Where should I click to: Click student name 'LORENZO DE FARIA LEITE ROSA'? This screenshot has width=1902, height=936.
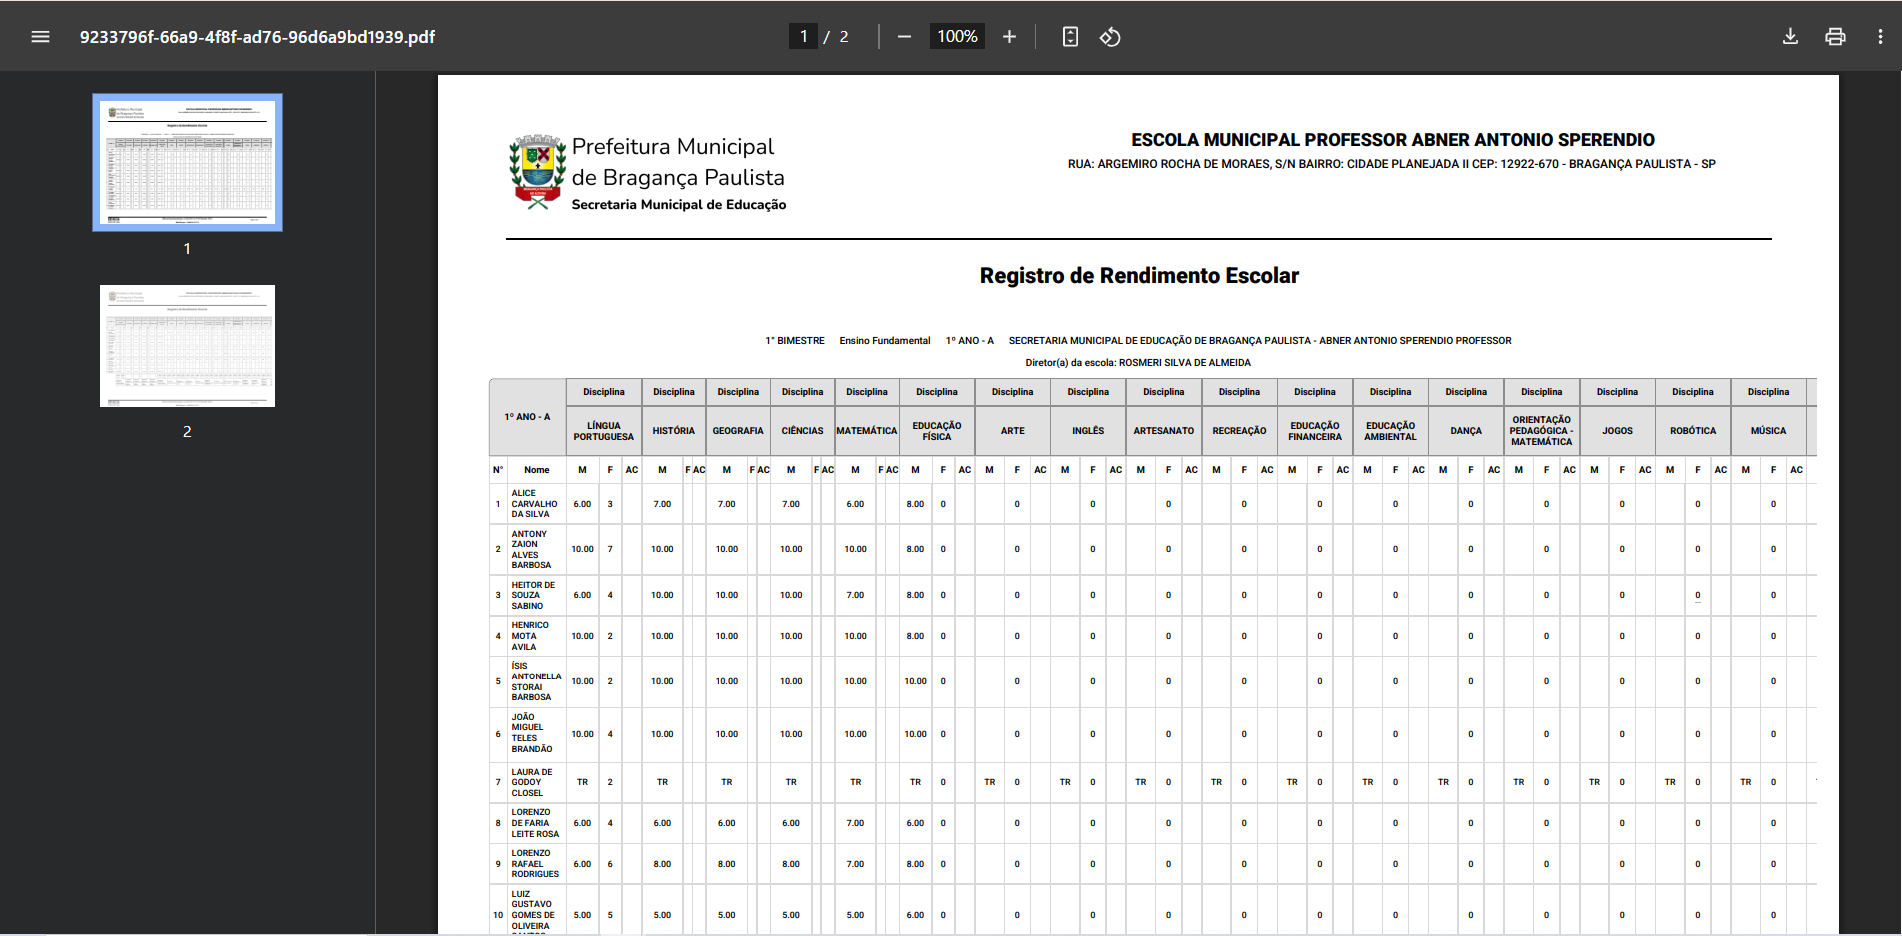535,823
